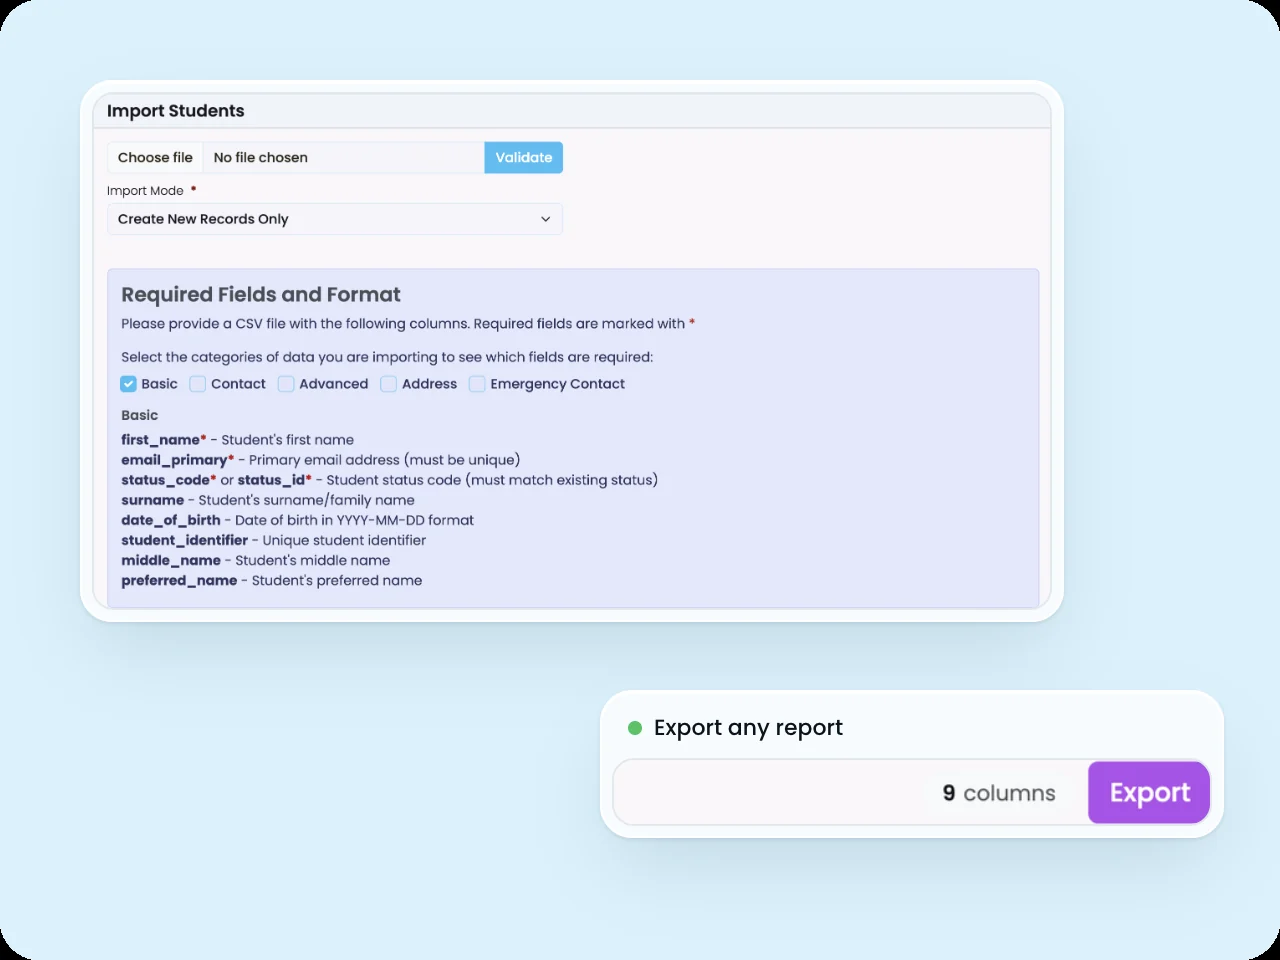
Task: Click the 'surname' field label
Action: [153, 500]
